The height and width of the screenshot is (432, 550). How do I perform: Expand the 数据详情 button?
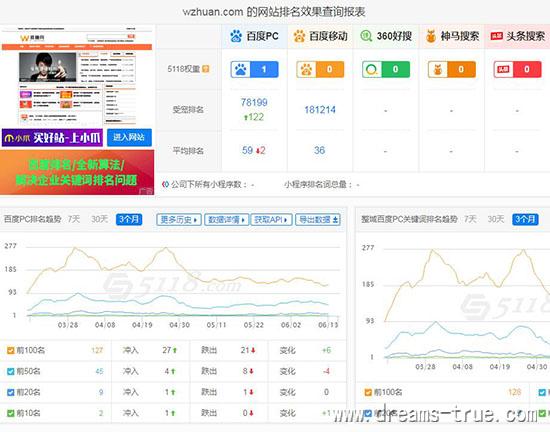227,220
